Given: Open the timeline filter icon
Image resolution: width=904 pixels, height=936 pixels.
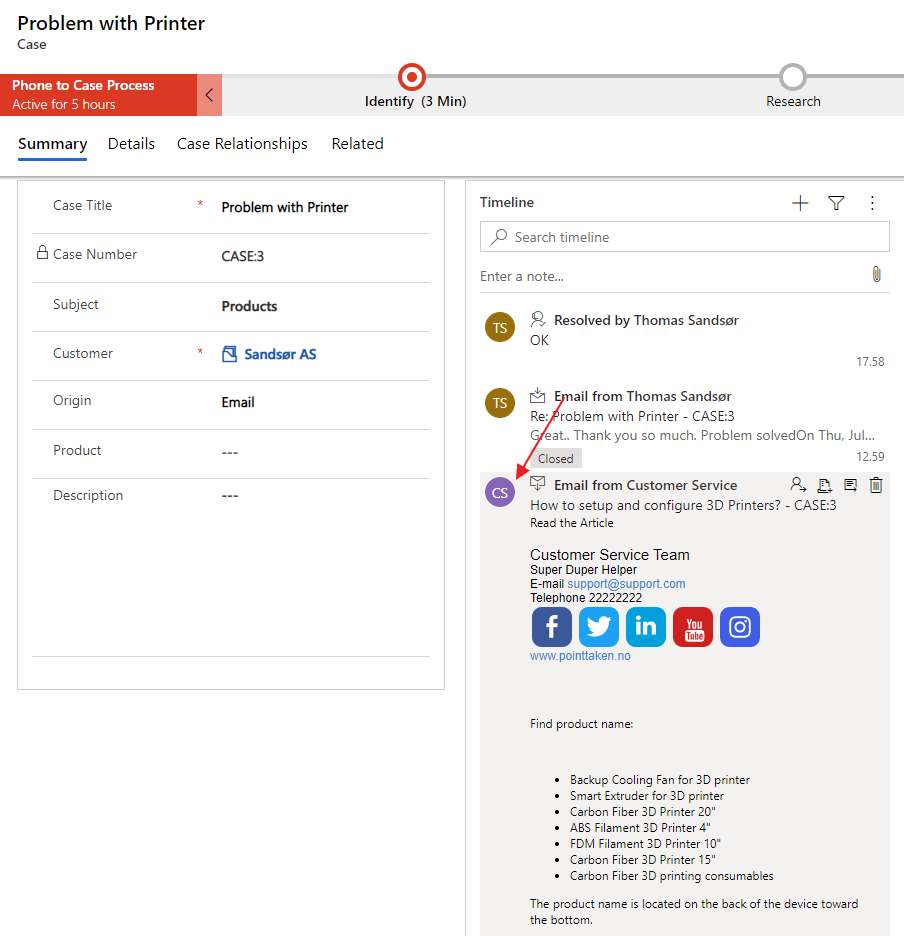Looking at the screenshot, I should pyautogui.click(x=836, y=203).
